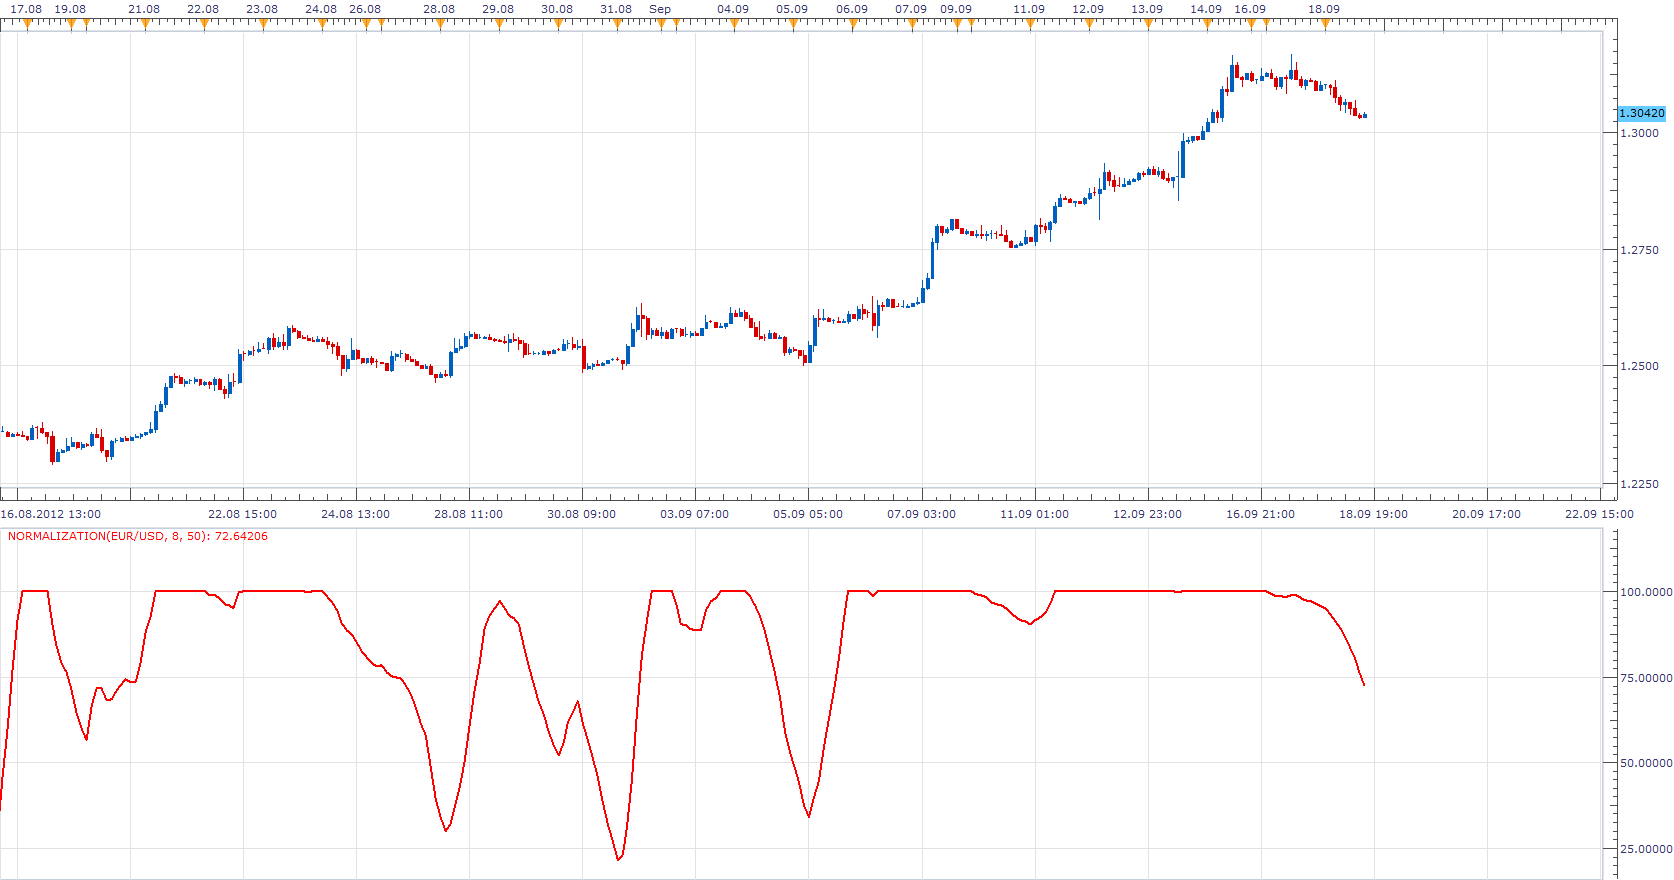Click the 22.09 15:00 time label
The width and height of the screenshot is (1674, 880).
click(x=1599, y=514)
